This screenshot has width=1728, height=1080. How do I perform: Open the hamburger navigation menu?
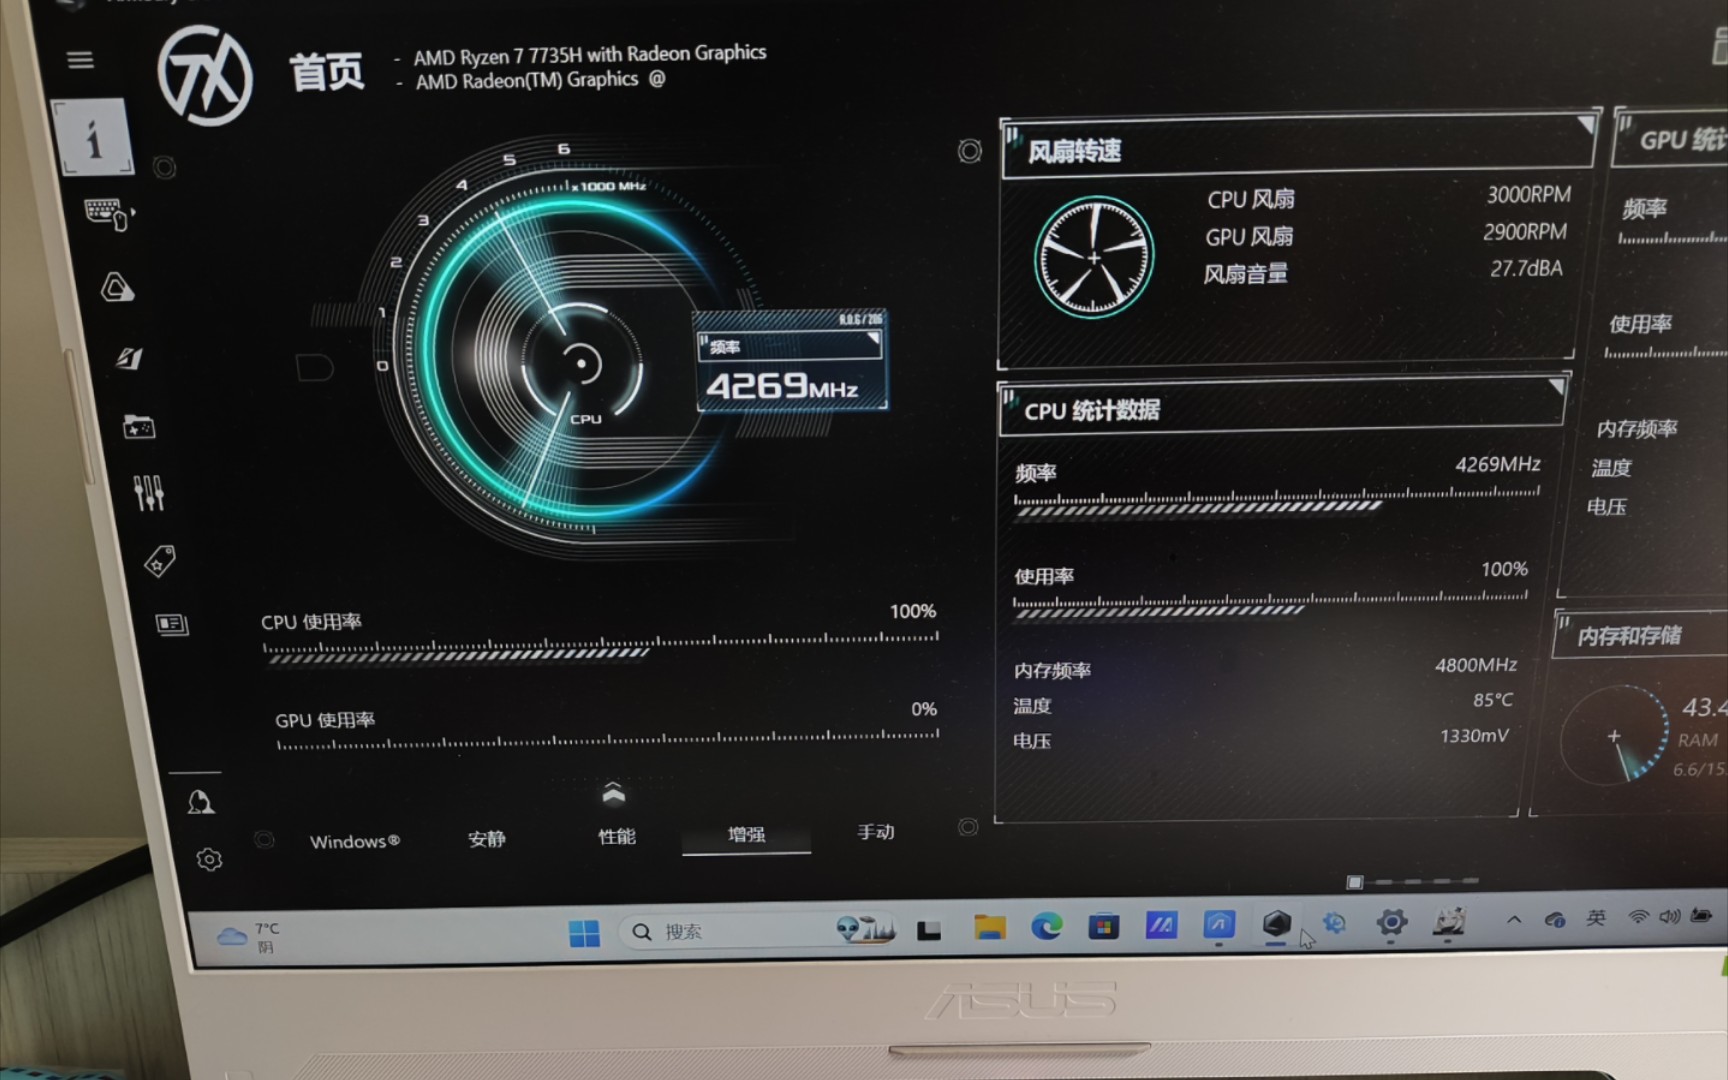(80, 60)
